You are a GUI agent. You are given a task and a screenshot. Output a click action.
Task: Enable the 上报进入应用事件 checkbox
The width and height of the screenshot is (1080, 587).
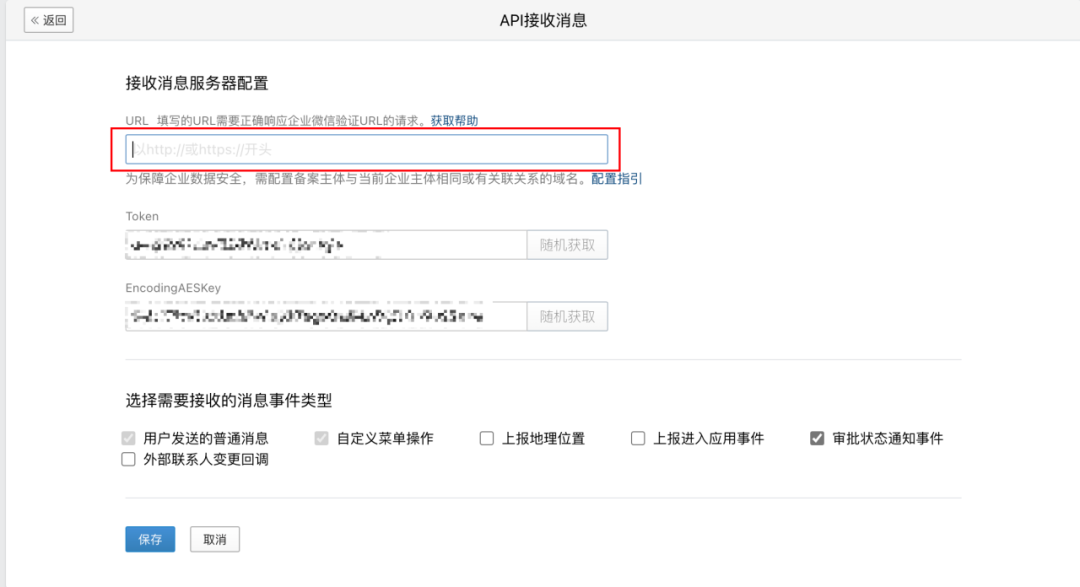click(637, 438)
